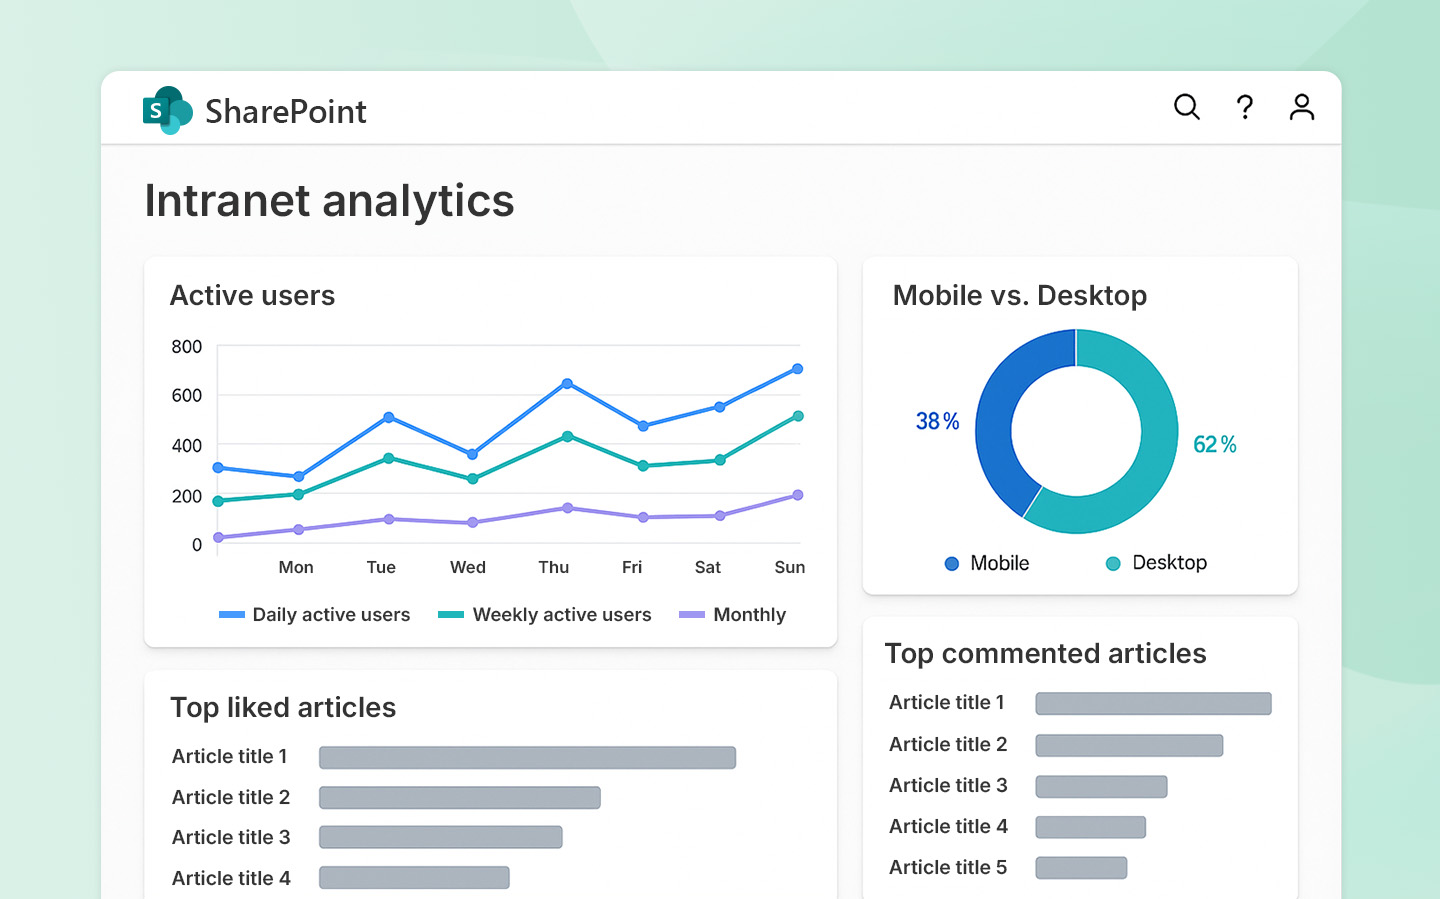Click the Wed axis label
This screenshot has height=899, width=1440.
tap(468, 567)
